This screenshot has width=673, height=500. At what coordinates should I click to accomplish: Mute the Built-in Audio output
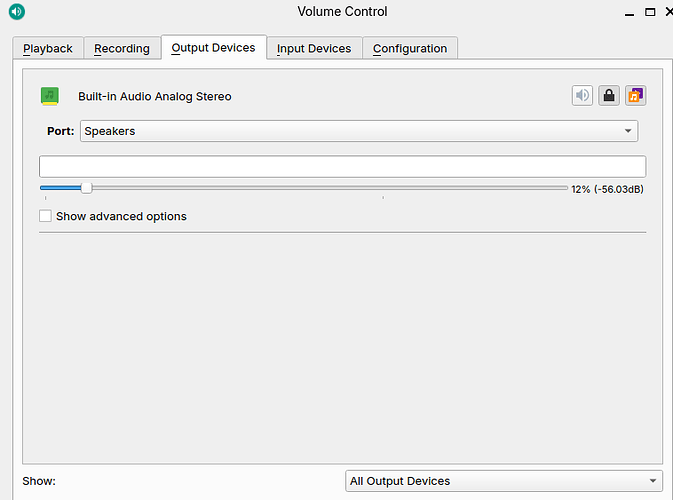pos(582,96)
